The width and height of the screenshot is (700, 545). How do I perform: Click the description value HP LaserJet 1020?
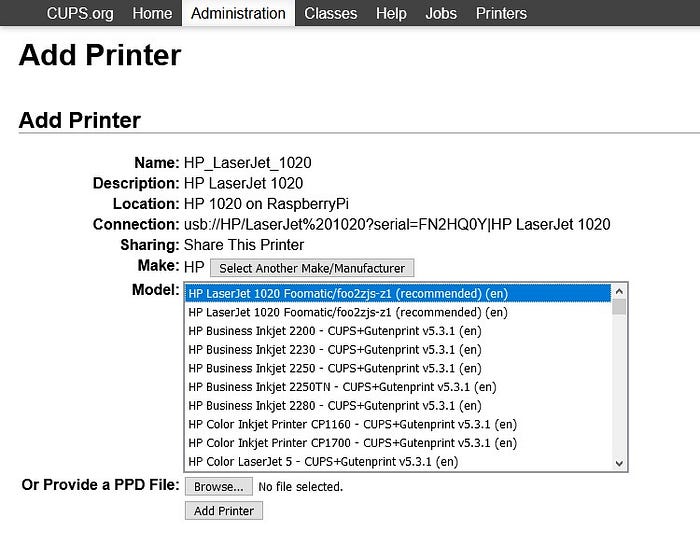[243, 183]
